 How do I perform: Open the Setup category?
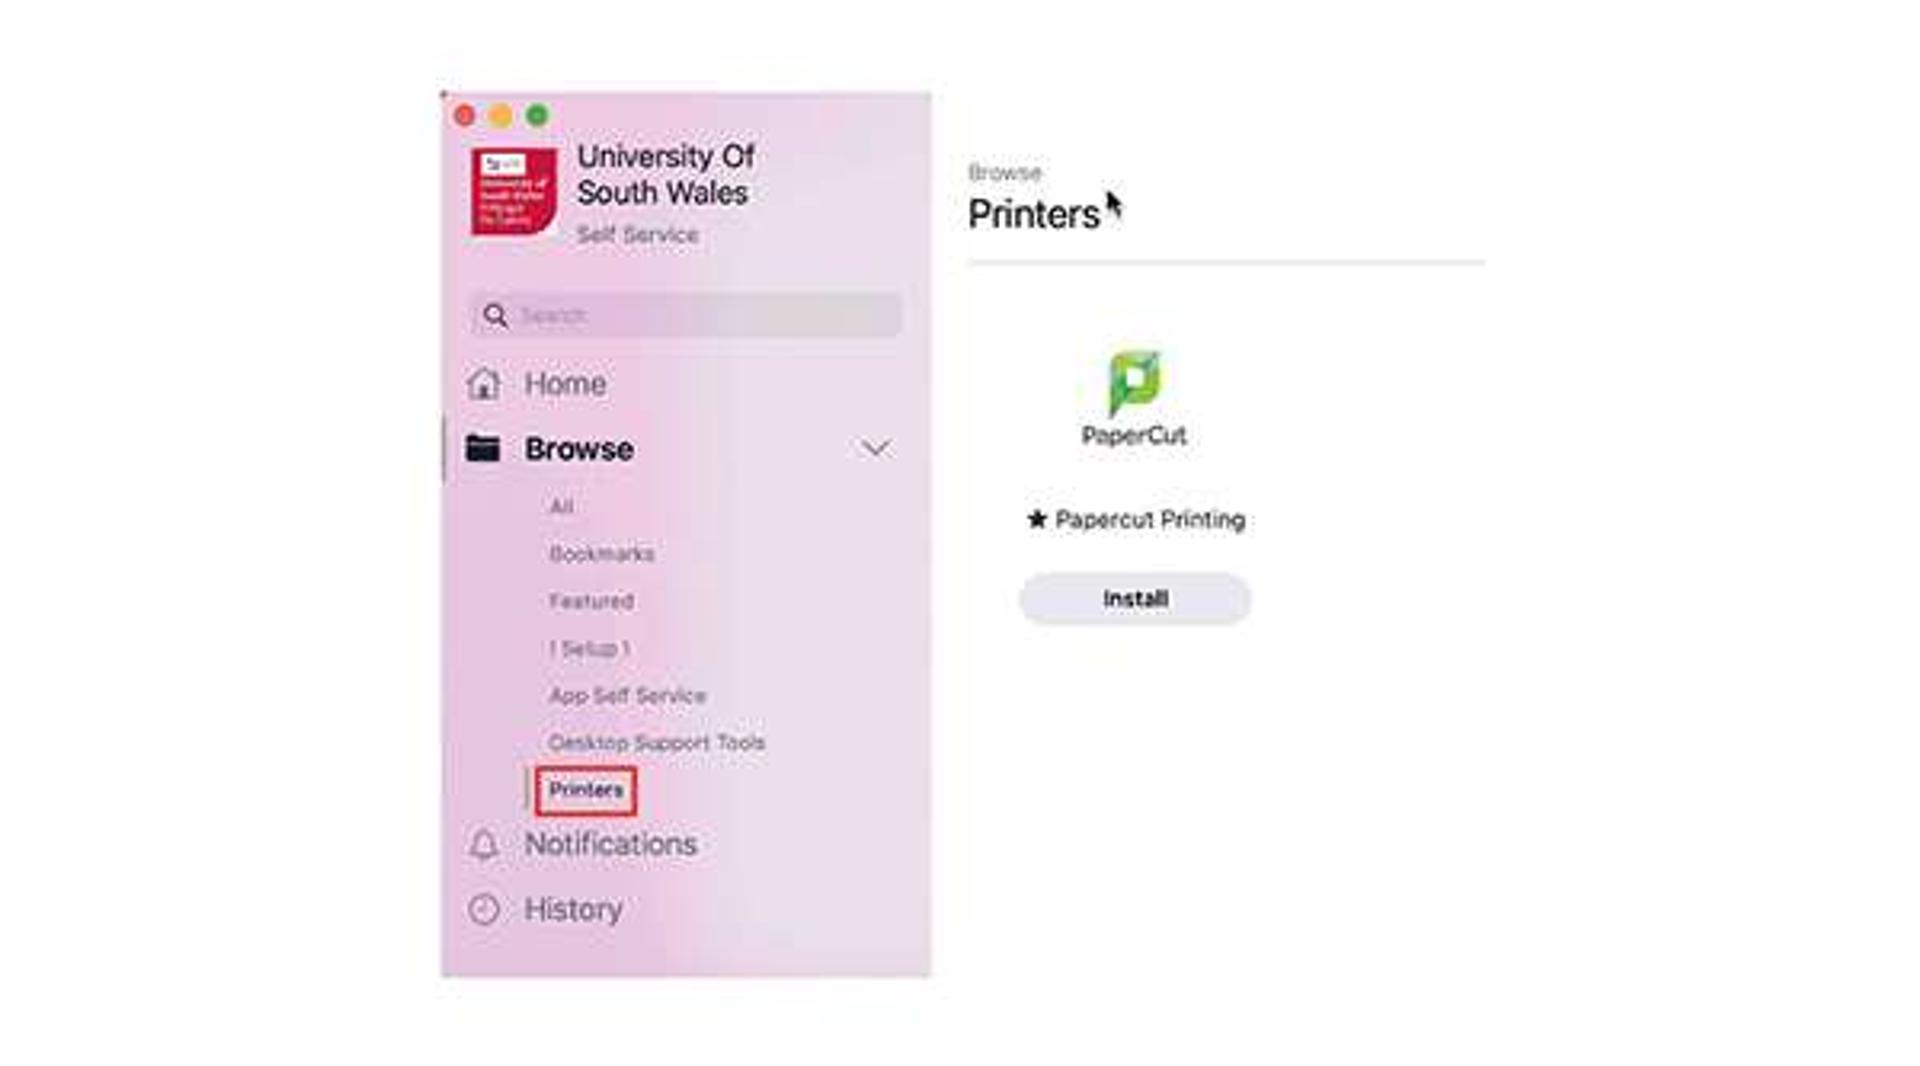click(x=589, y=649)
